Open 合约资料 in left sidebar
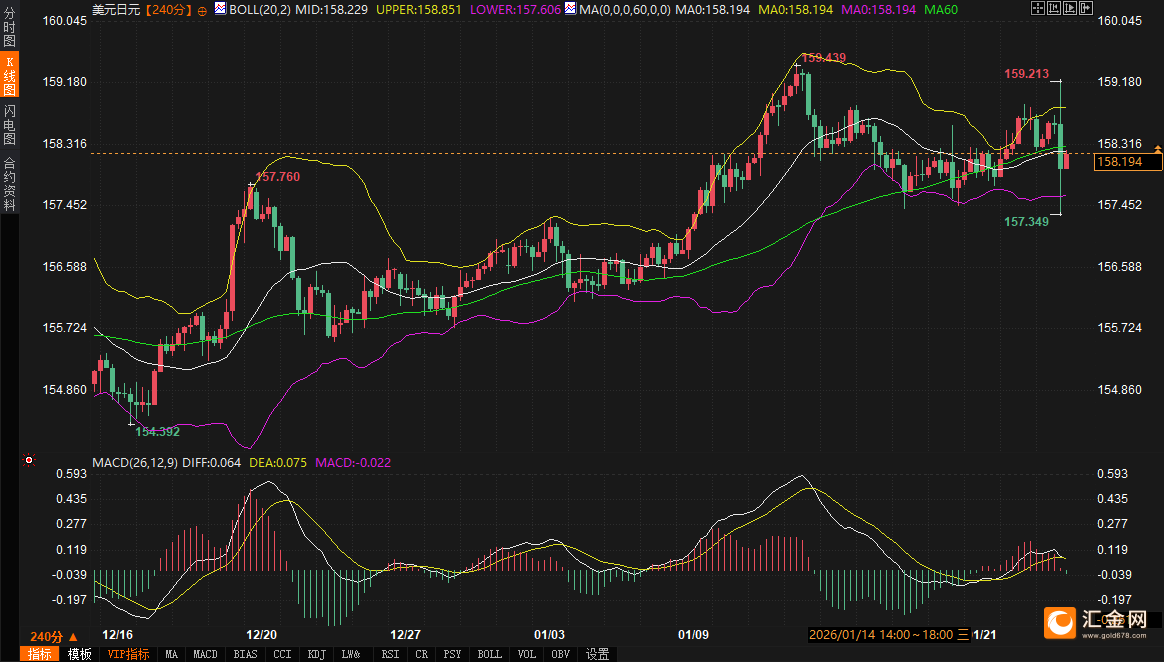 point(10,184)
